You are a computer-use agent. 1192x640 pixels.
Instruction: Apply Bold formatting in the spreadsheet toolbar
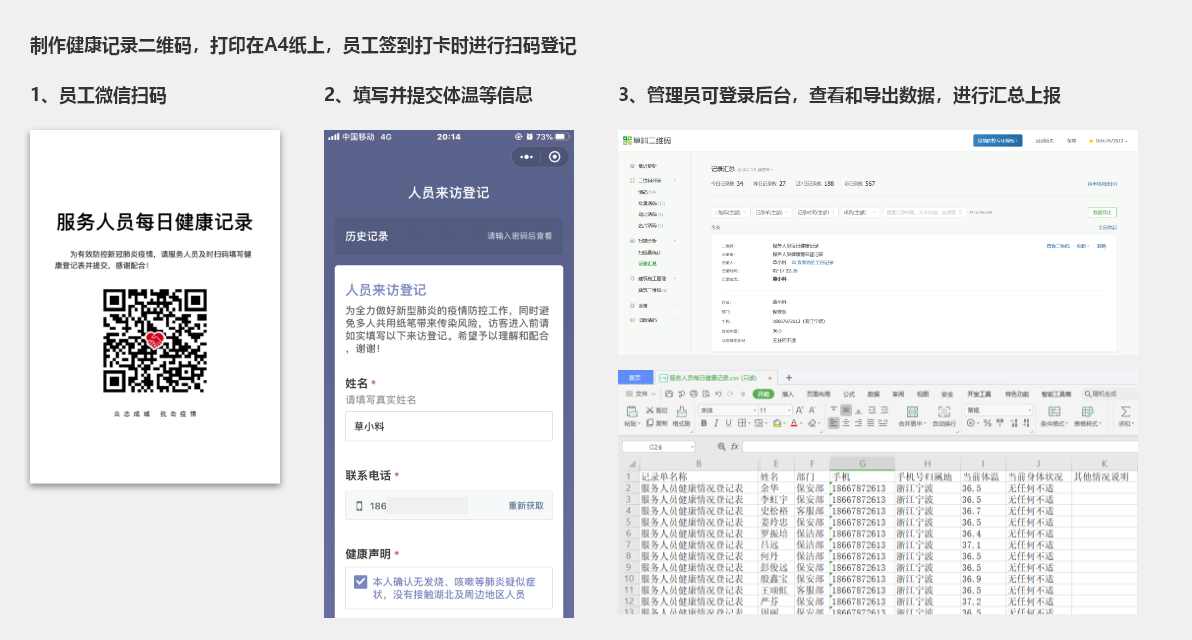tap(705, 424)
